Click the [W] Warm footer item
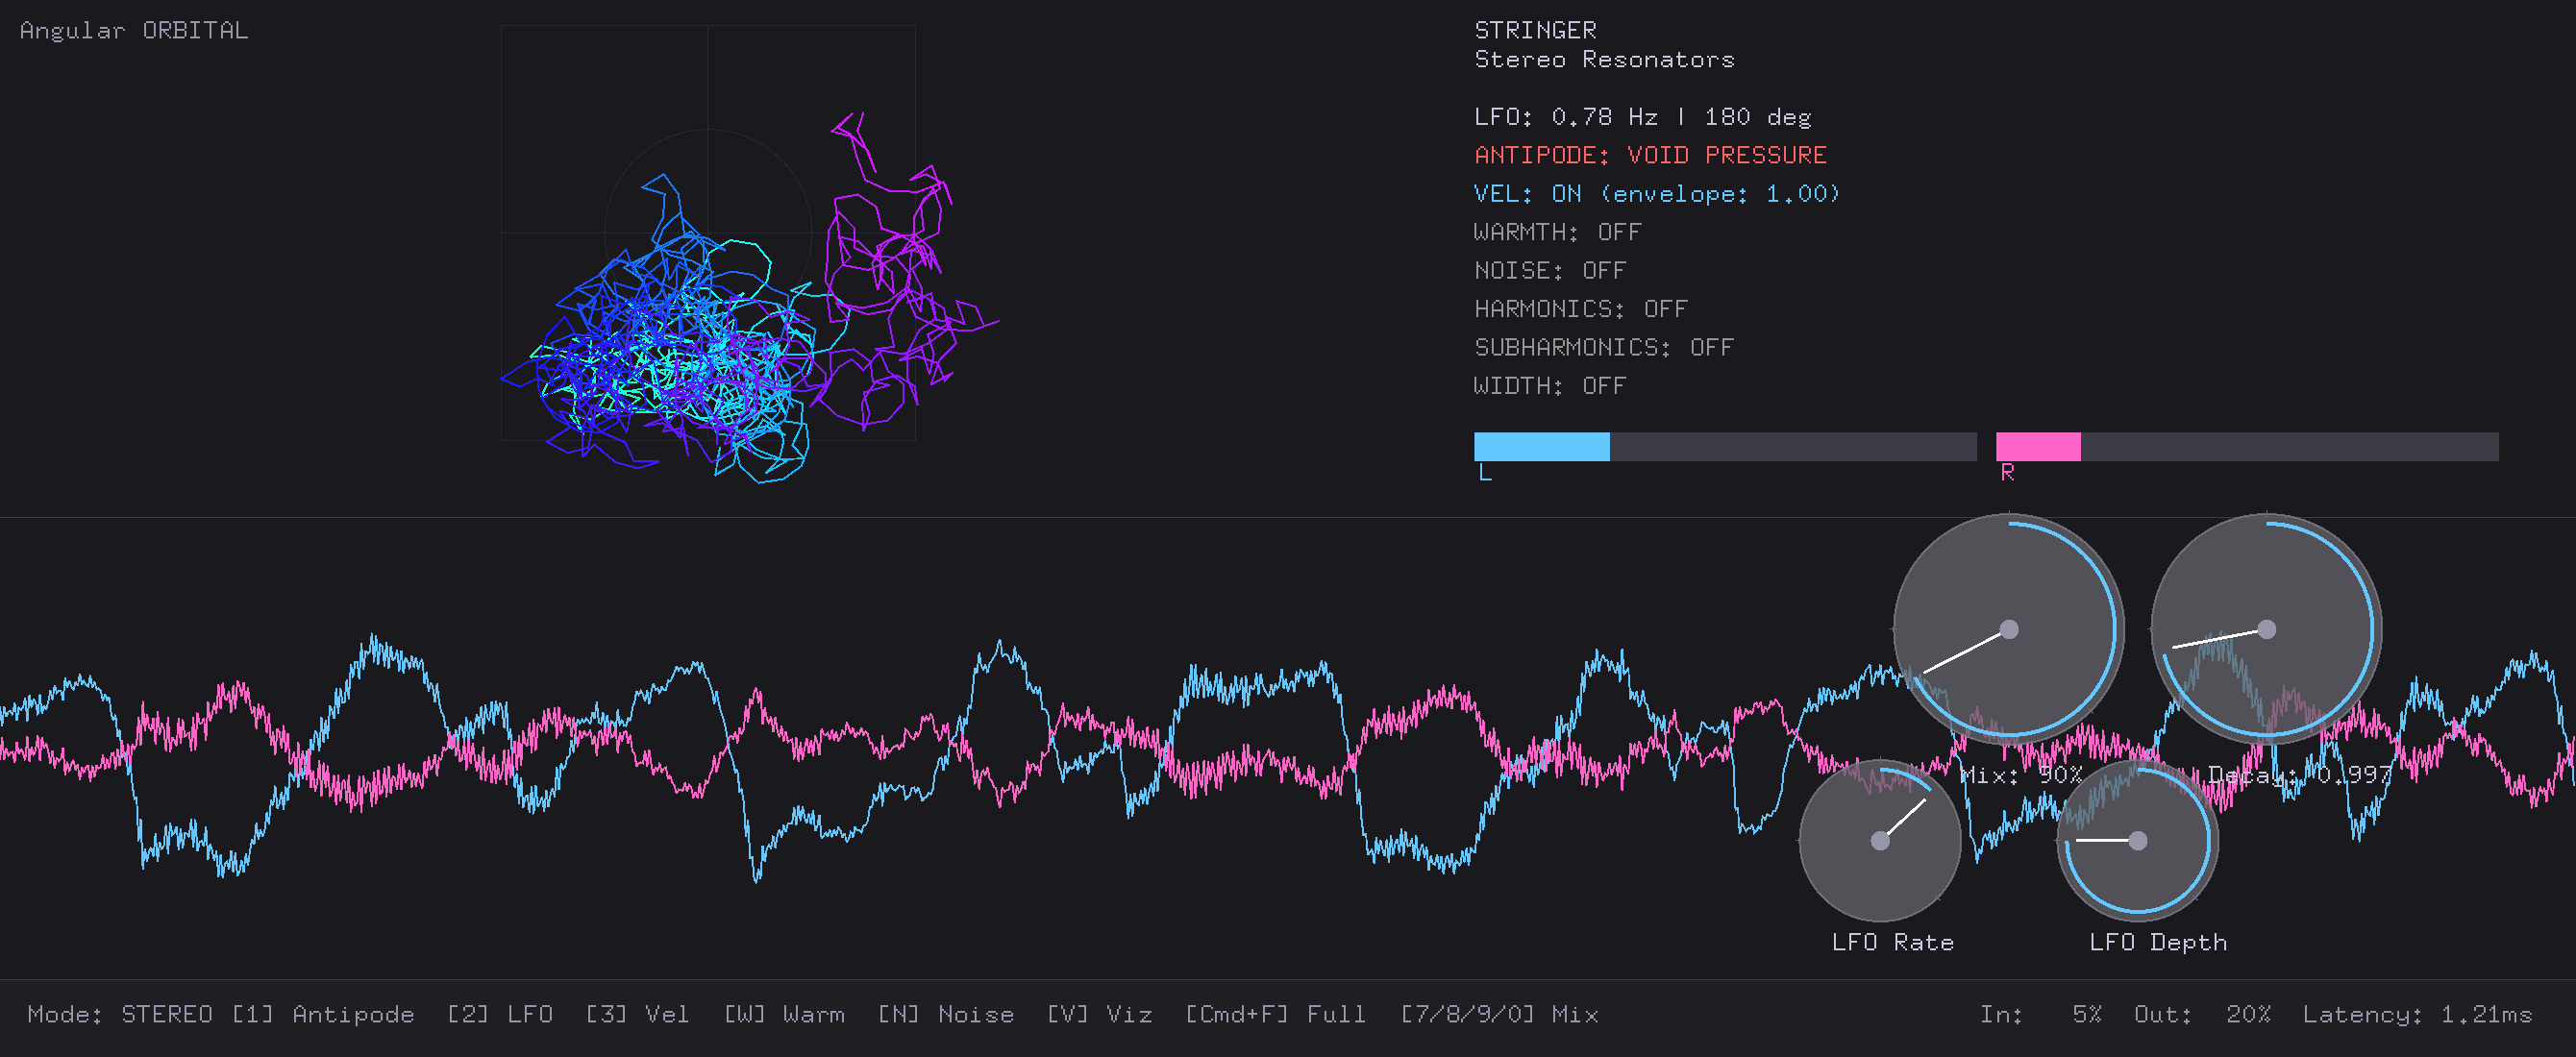 (784, 1014)
